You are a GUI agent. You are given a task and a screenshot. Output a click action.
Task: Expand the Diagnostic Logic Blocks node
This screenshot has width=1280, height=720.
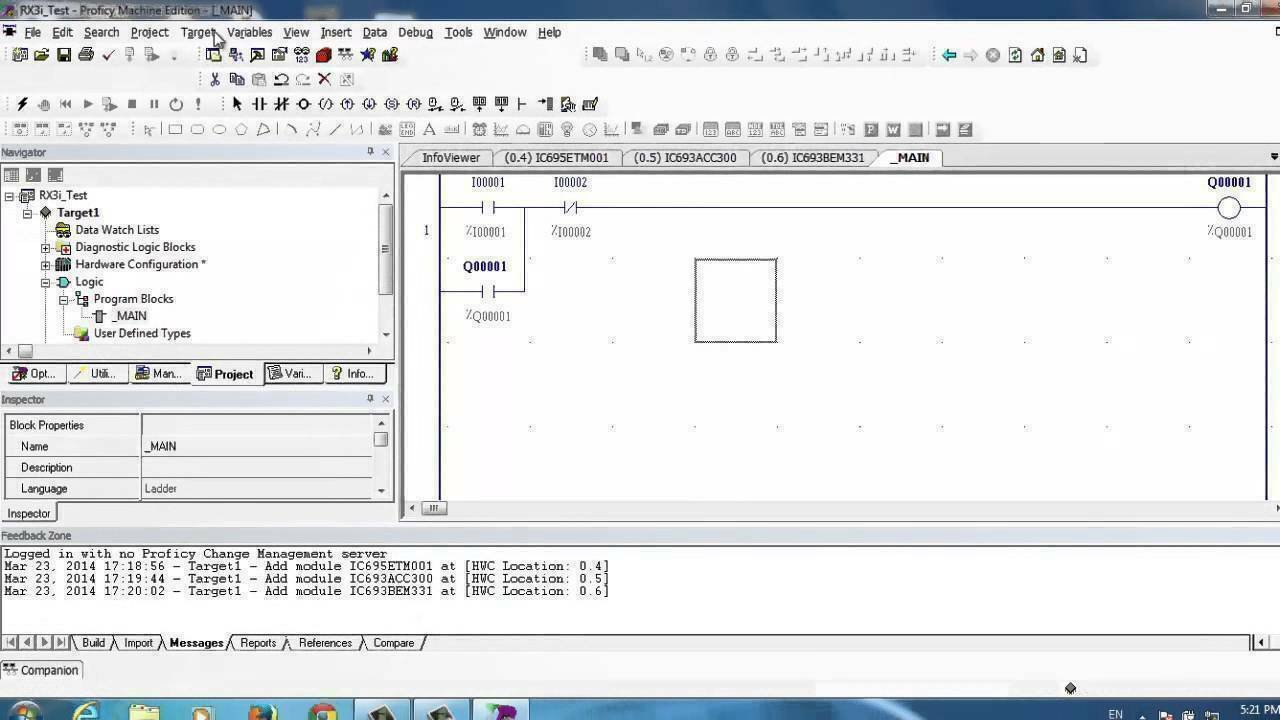click(45, 247)
